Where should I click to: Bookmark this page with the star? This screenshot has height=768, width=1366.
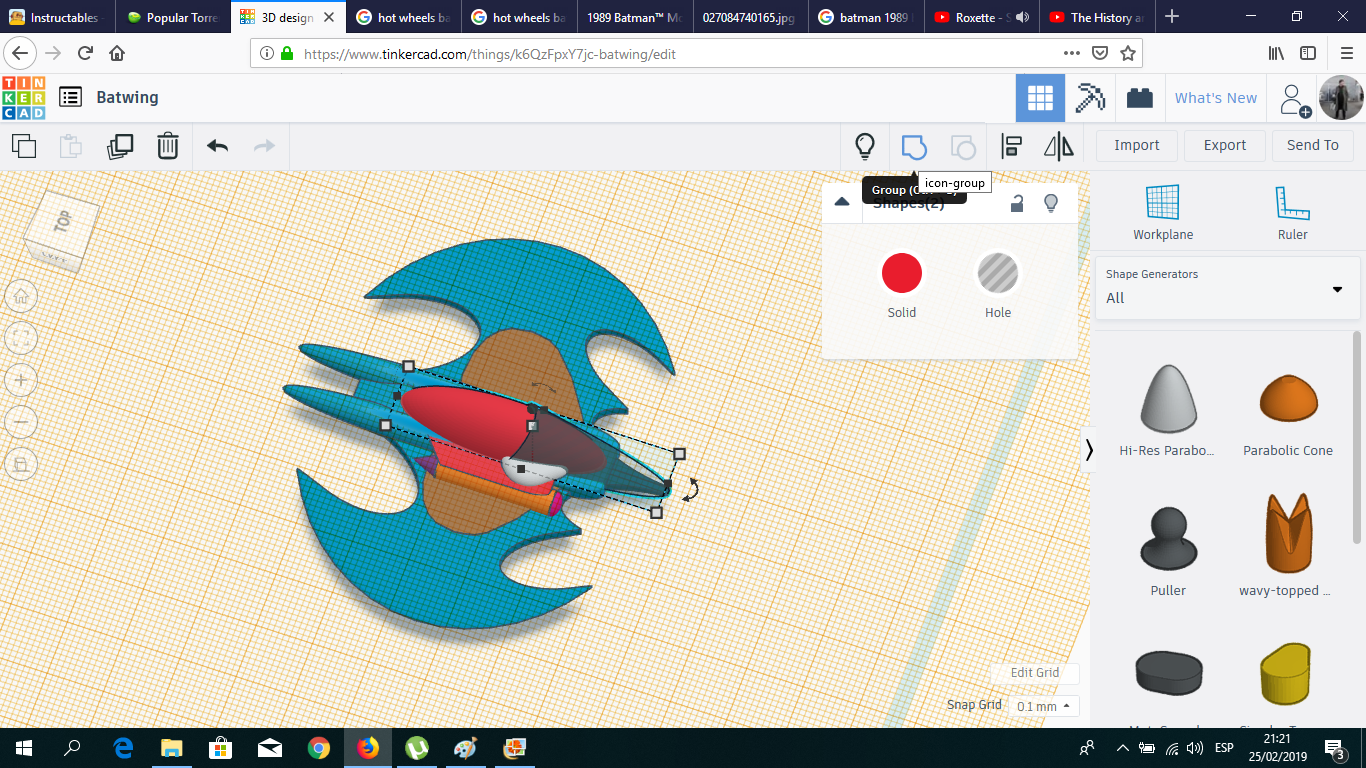click(1128, 53)
